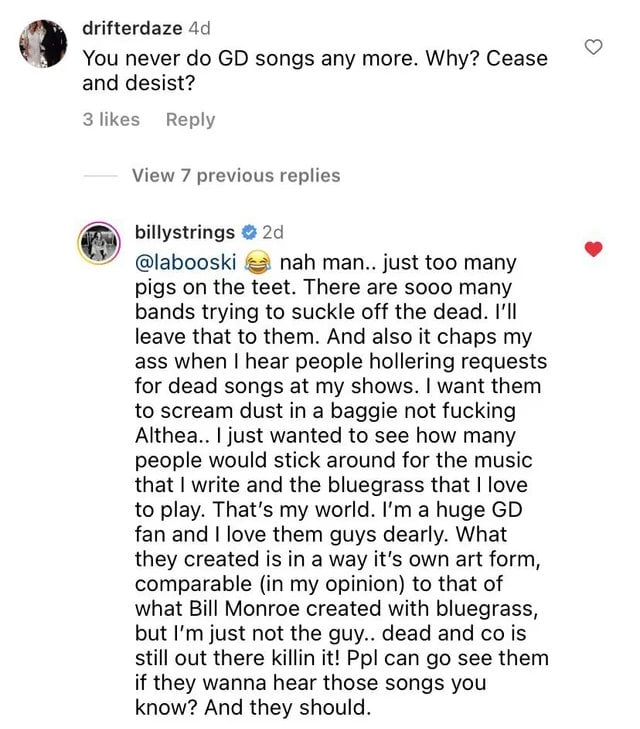640x729 pixels.
Task: Tap the laughing-crying emoji in the reply
Action: 257,263
